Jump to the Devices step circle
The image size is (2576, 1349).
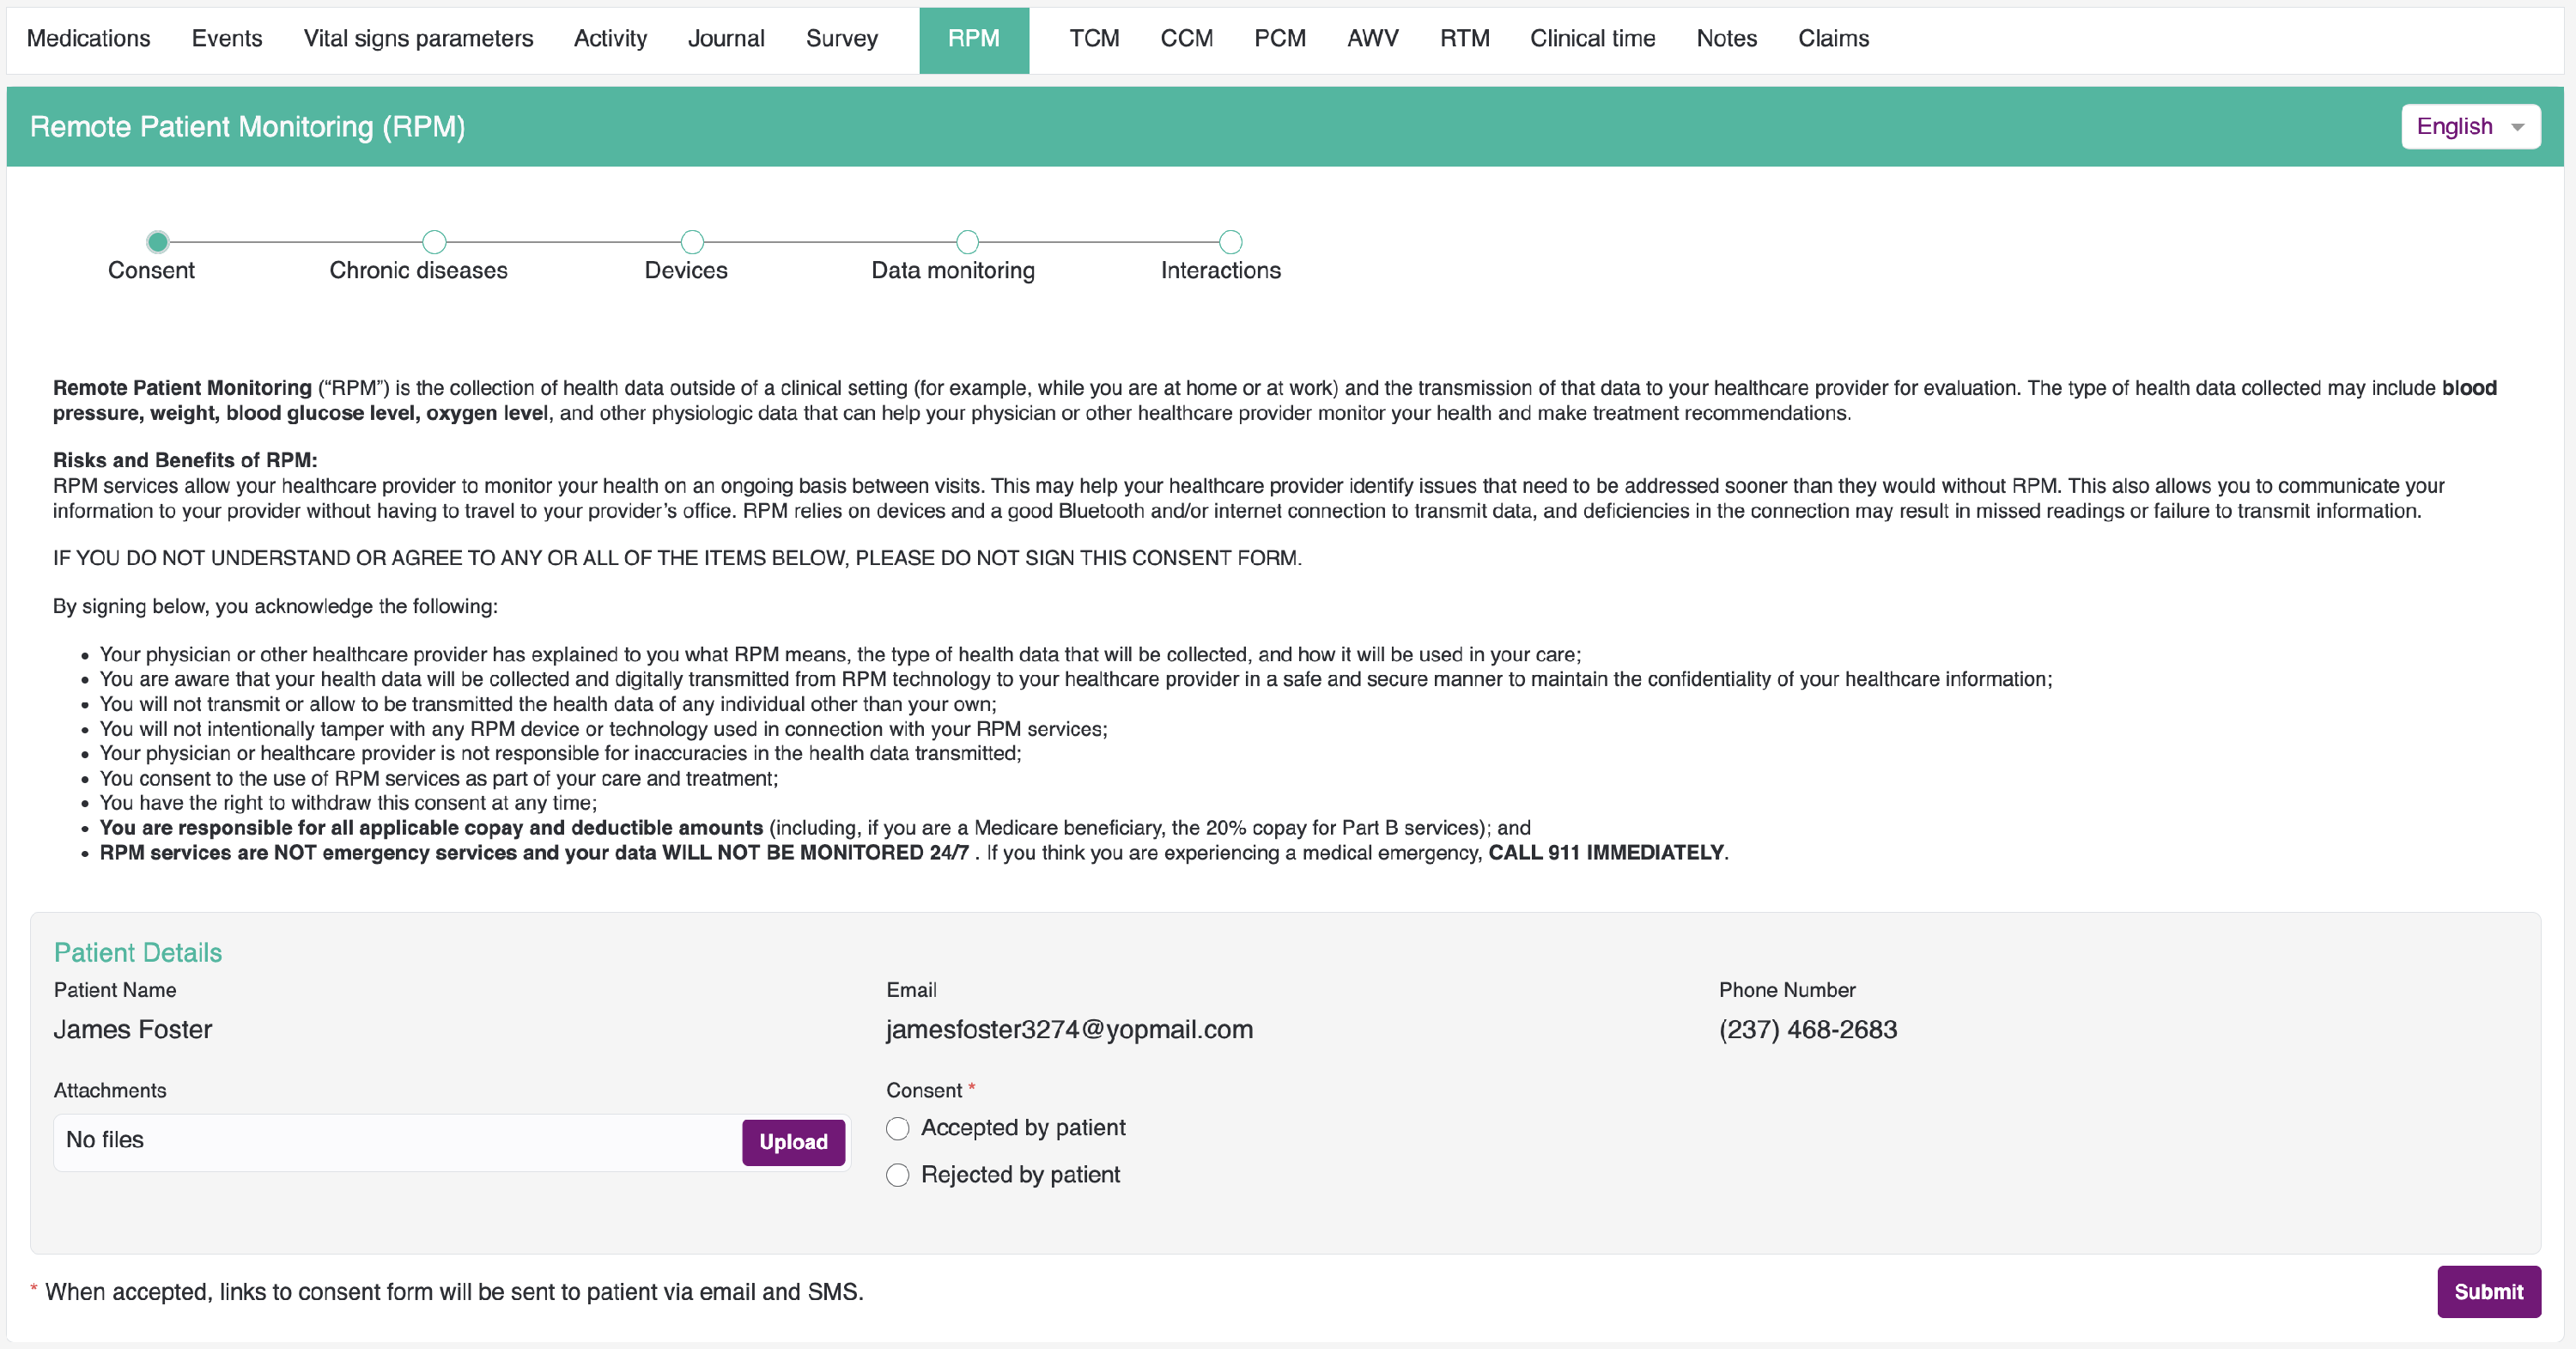[x=692, y=242]
